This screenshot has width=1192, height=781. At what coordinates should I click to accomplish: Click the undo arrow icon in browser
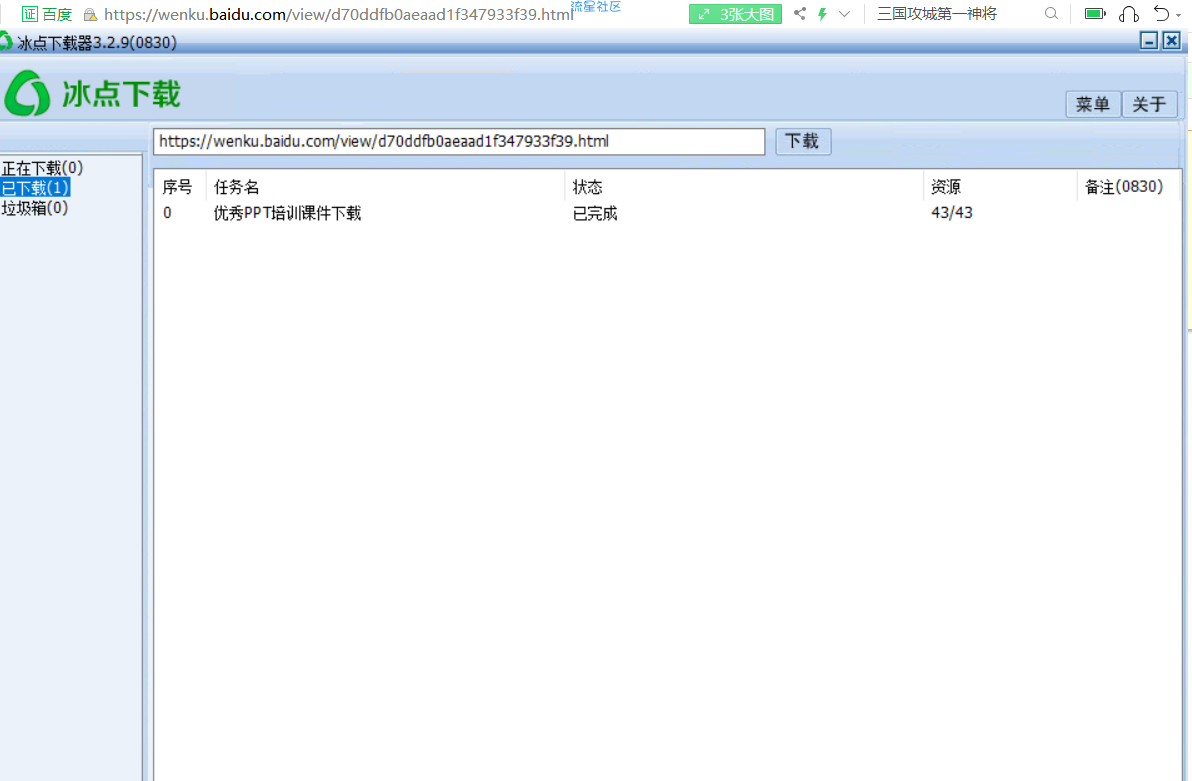click(x=1161, y=14)
